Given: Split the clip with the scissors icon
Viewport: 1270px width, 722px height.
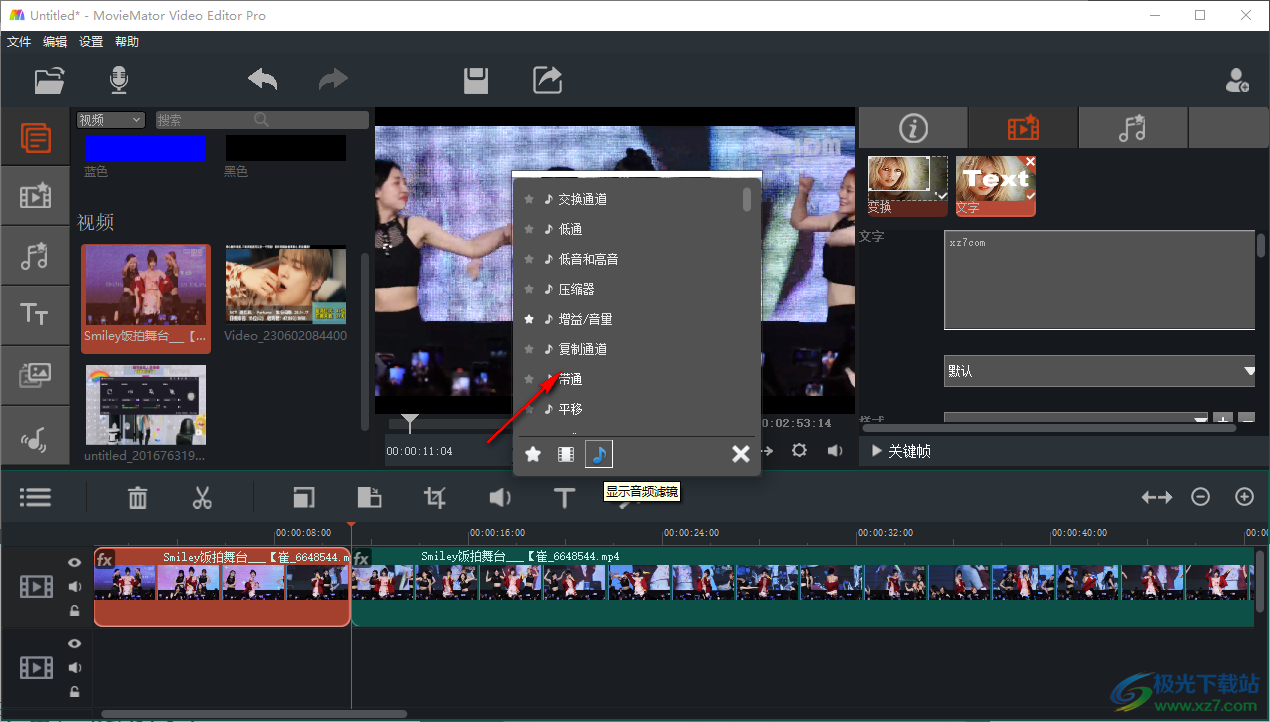Looking at the screenshot, I should coord(202,497).
